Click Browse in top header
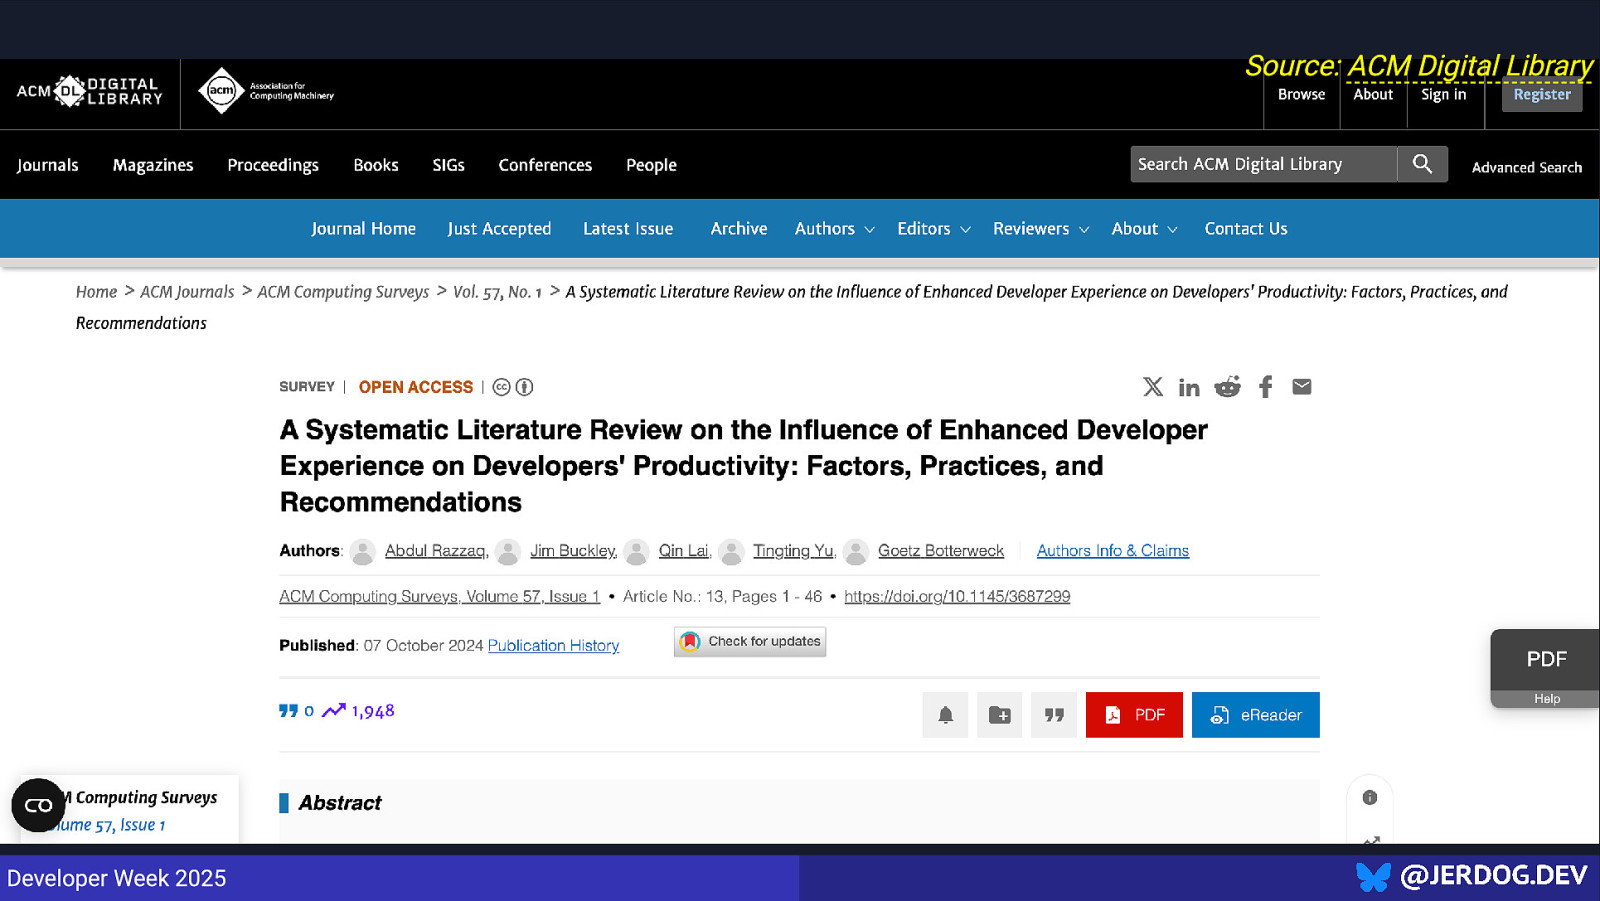Image resolution: width=1600 pixels, height=901 pixels. click(x=1301, y=94)
